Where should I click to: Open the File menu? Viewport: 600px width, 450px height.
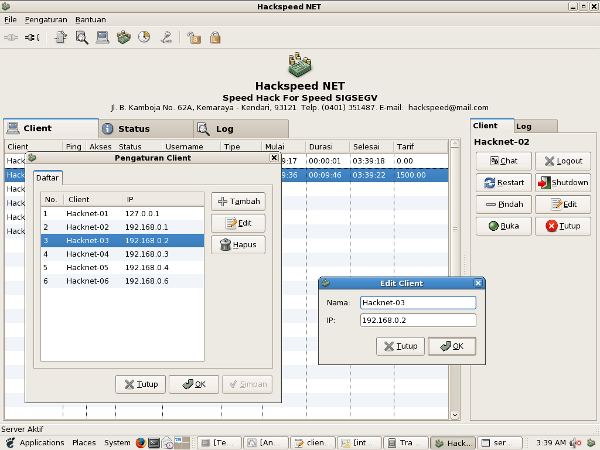[x=10, y=20]
